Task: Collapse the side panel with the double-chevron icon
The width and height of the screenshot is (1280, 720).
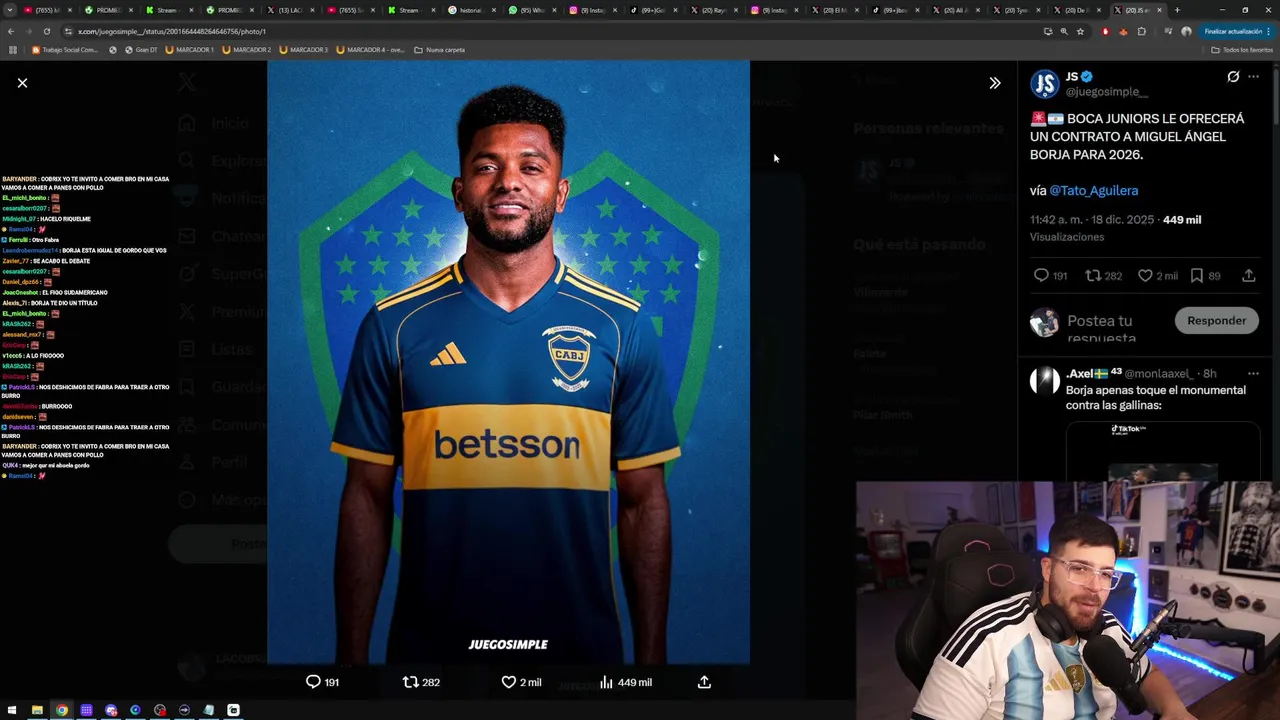Action: point(994,83)
